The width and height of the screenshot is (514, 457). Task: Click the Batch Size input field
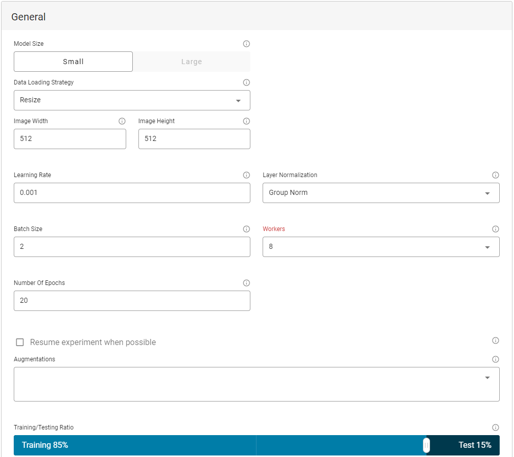point(132,247)
